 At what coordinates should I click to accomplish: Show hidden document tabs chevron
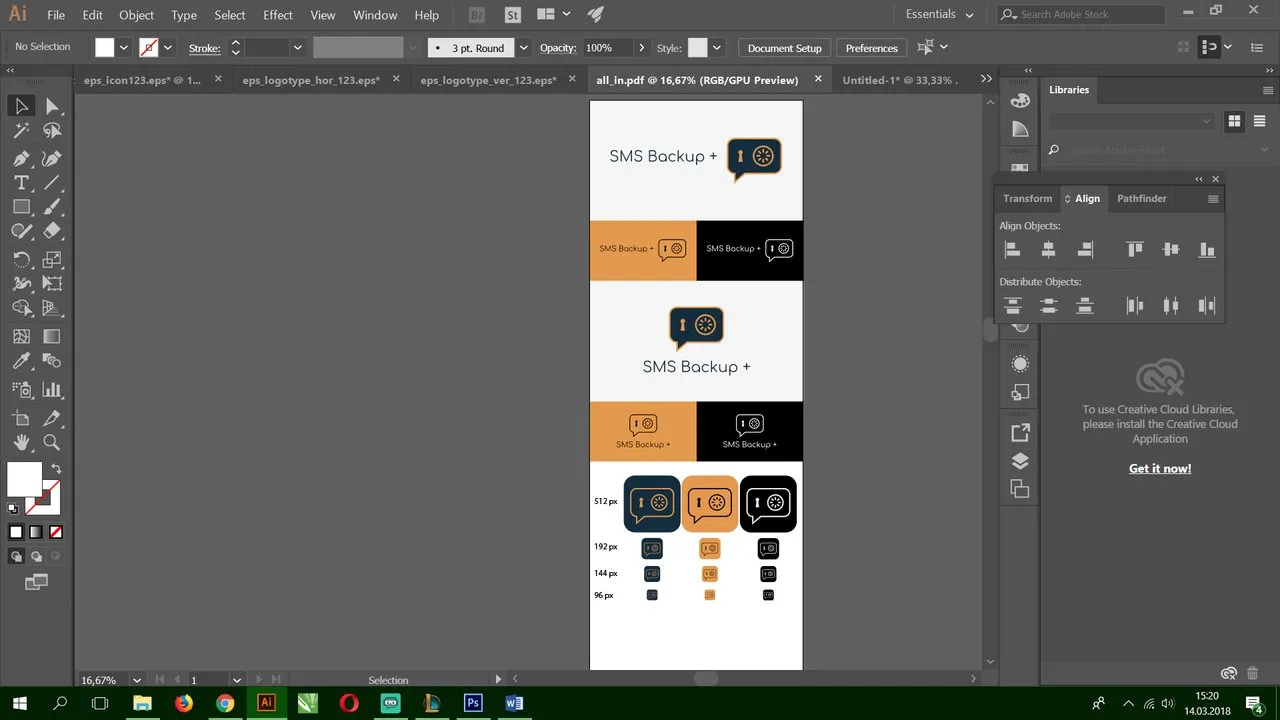click(986, 79)
